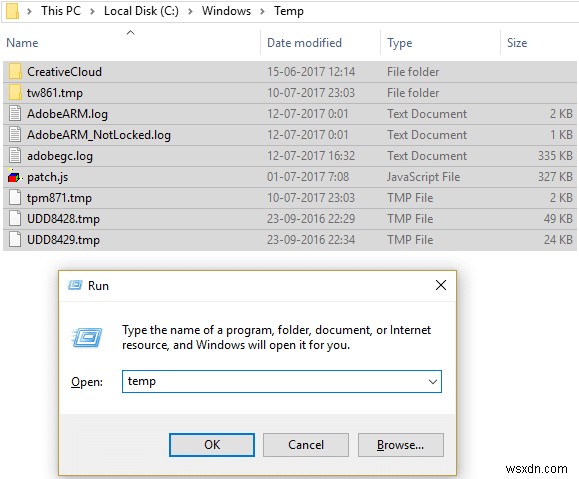Click the AdobeARM.log document icon
579x479 pixels.
15,113
